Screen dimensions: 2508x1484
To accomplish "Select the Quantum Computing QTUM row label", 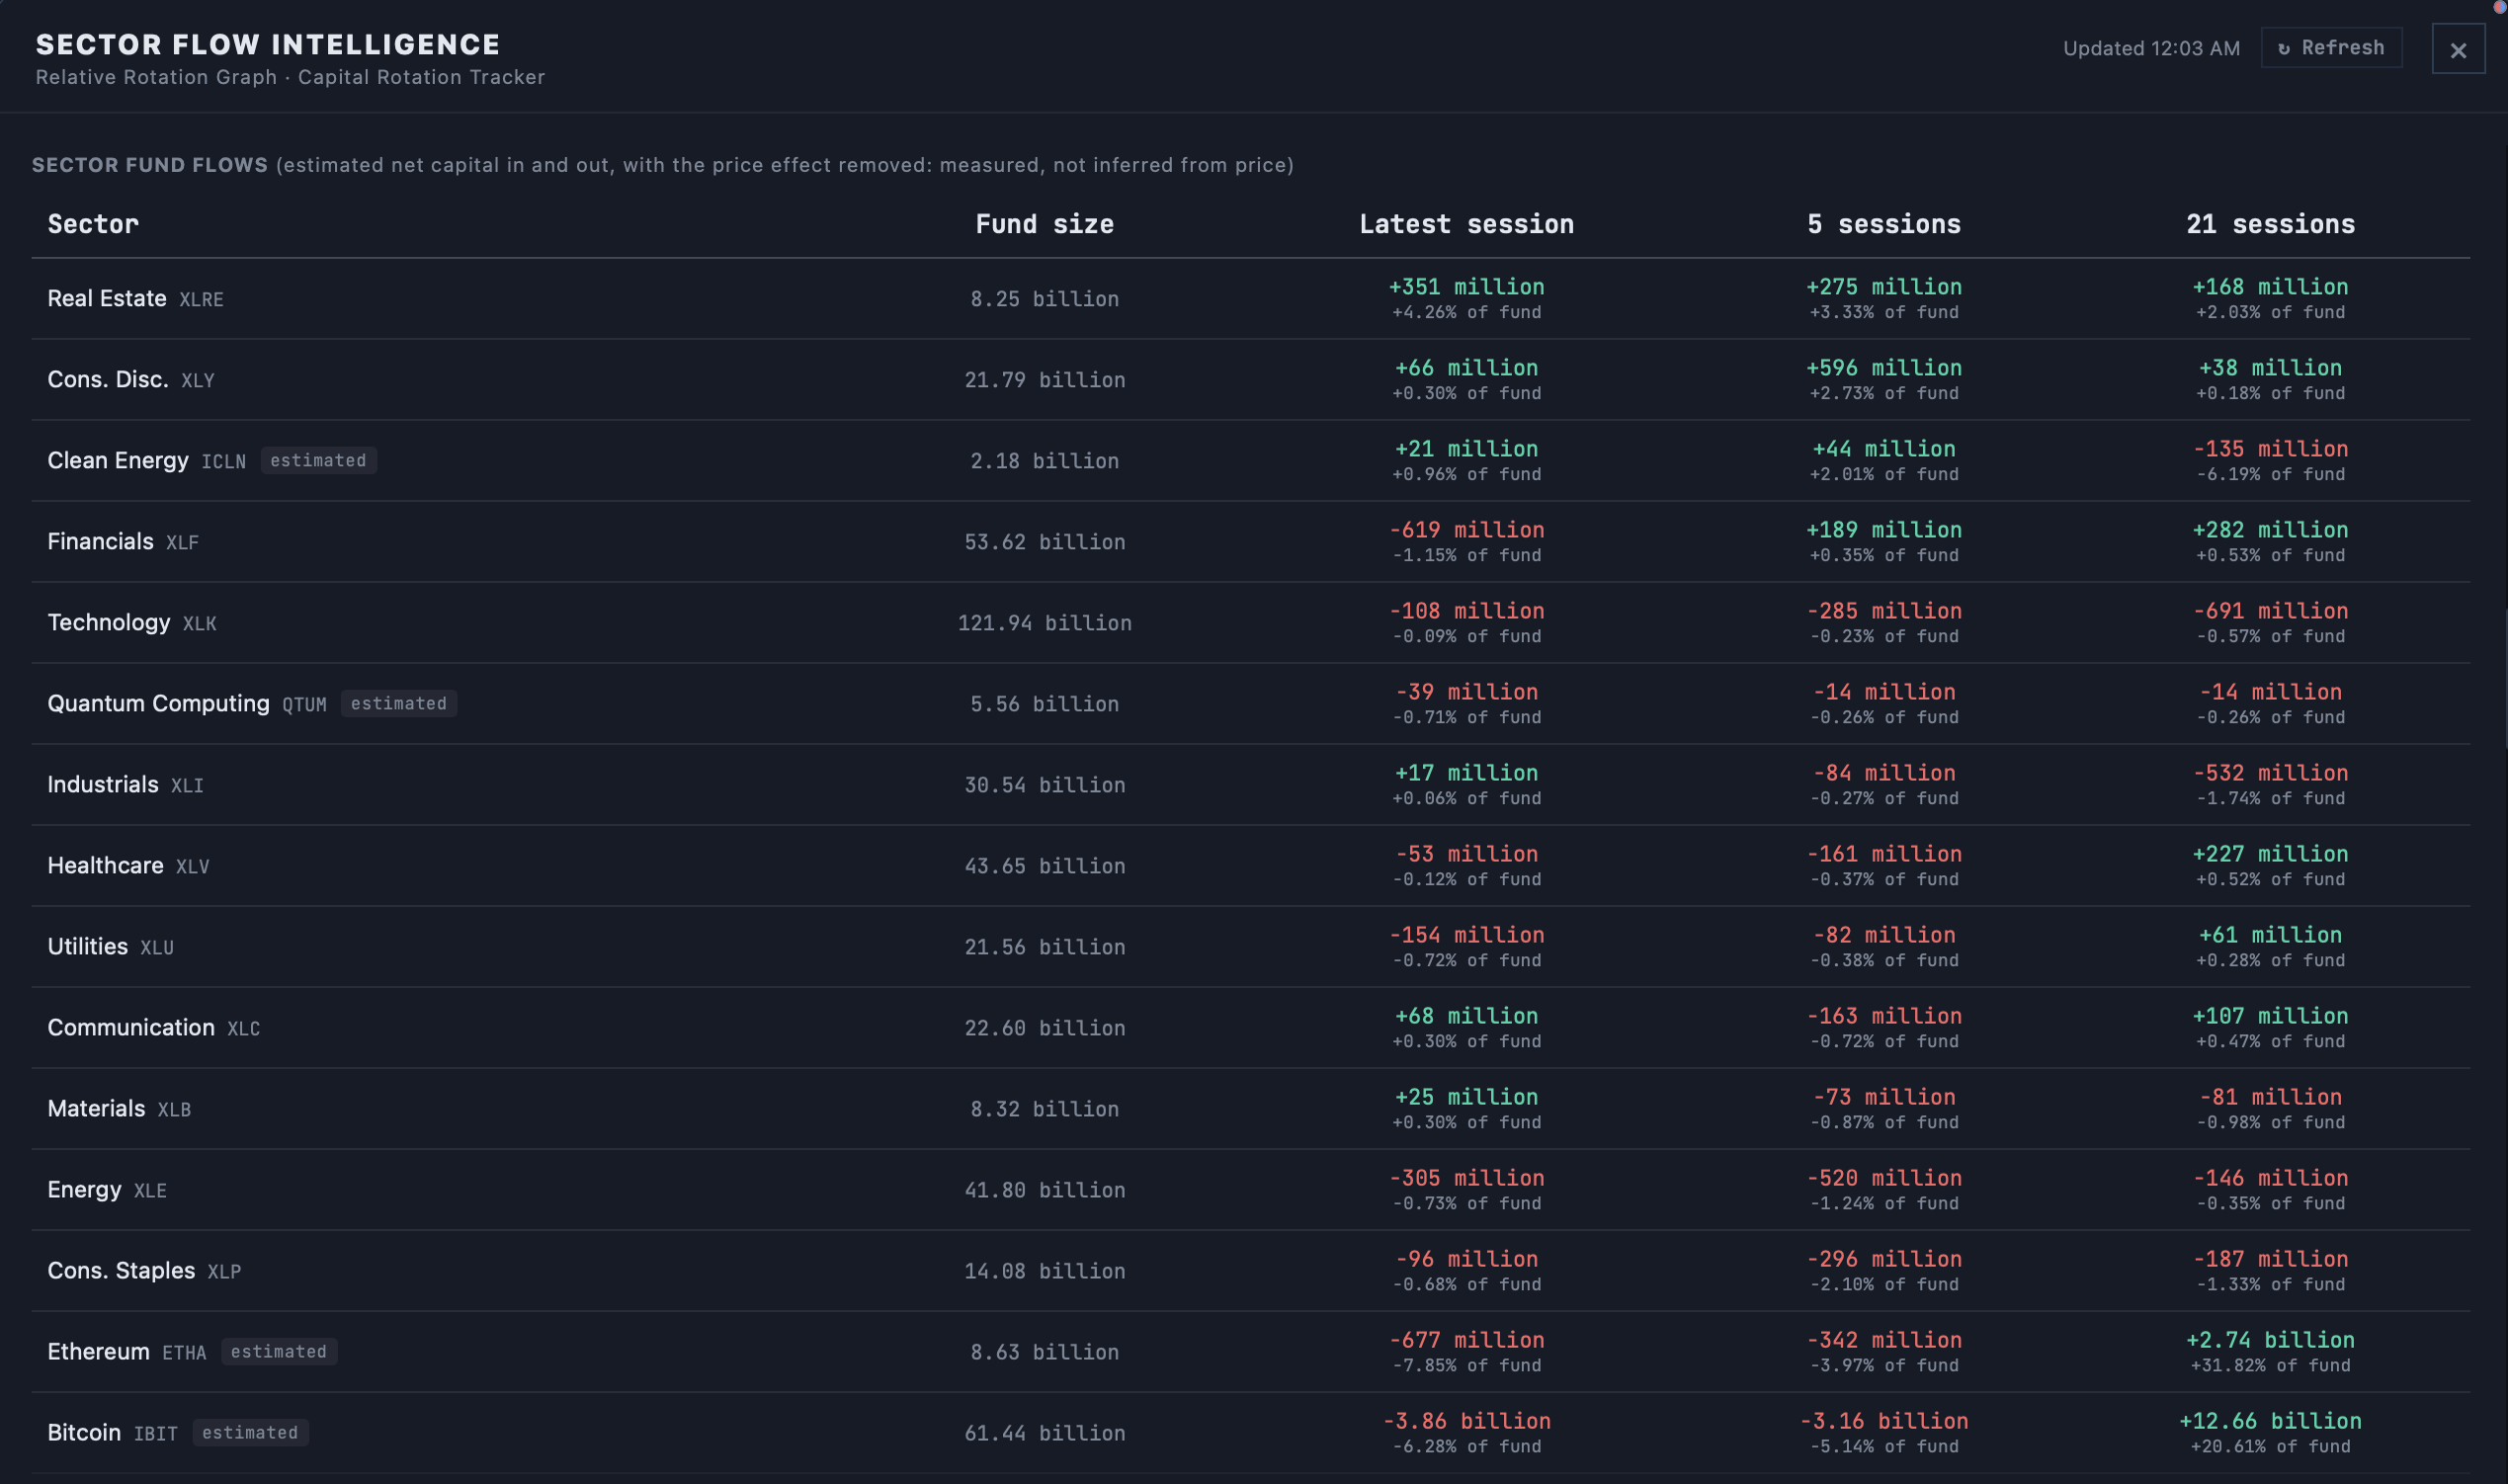I will point(187,704).
